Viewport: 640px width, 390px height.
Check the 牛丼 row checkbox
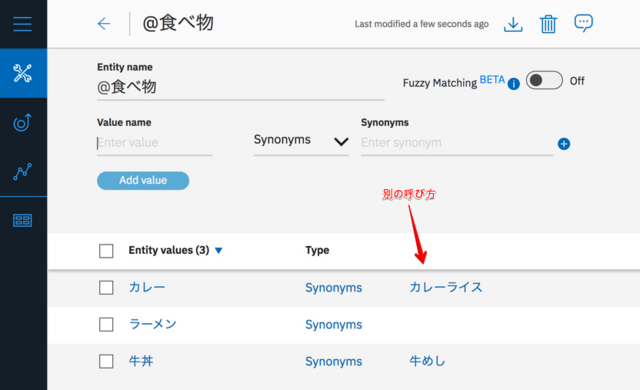(106, 361)
